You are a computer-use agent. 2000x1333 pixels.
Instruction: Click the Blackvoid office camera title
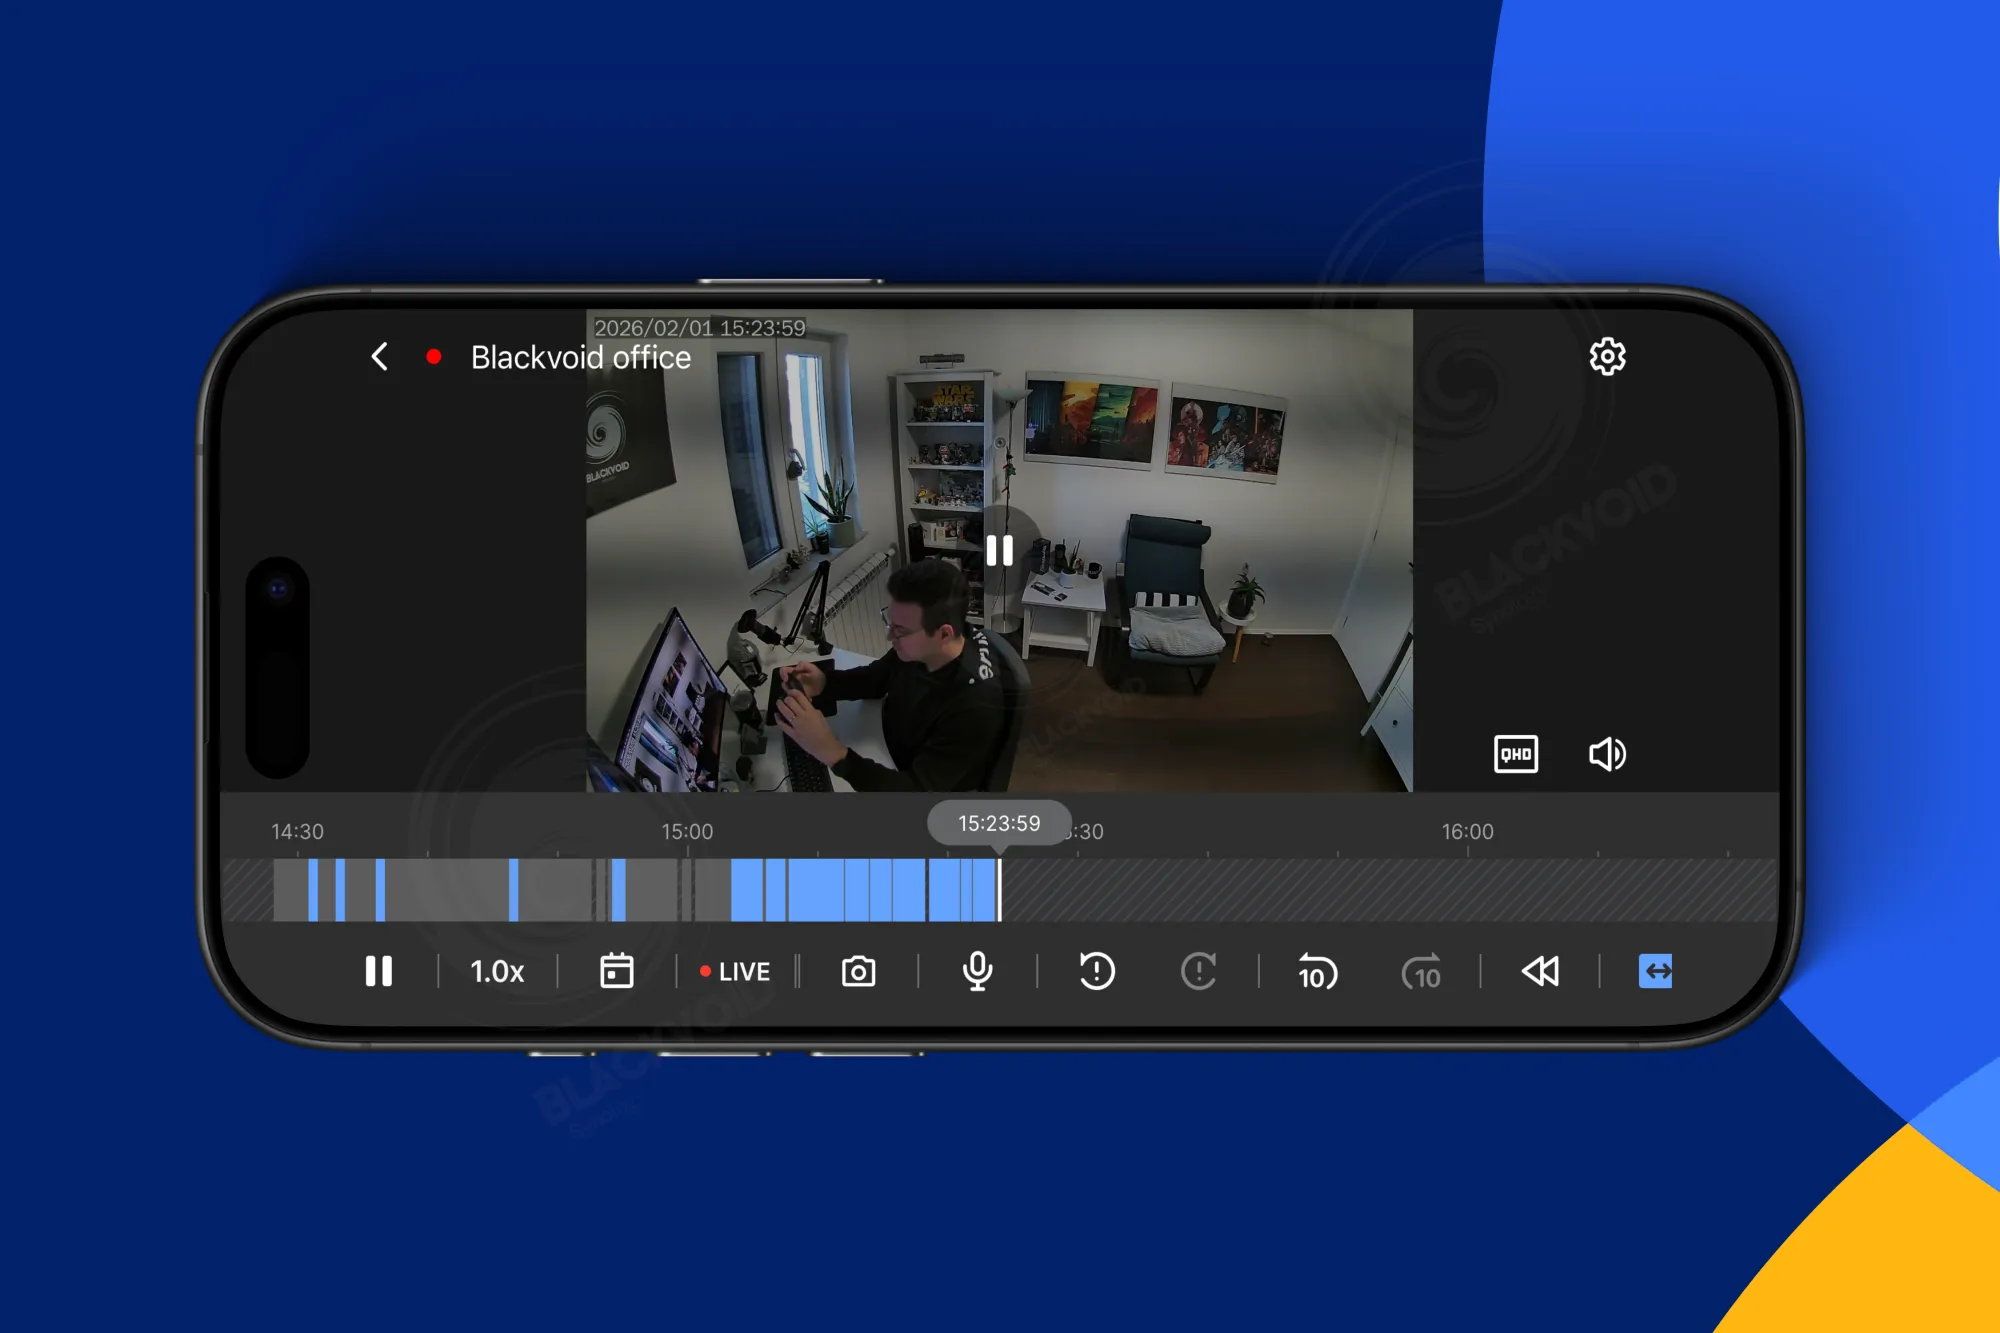[580, 357]
